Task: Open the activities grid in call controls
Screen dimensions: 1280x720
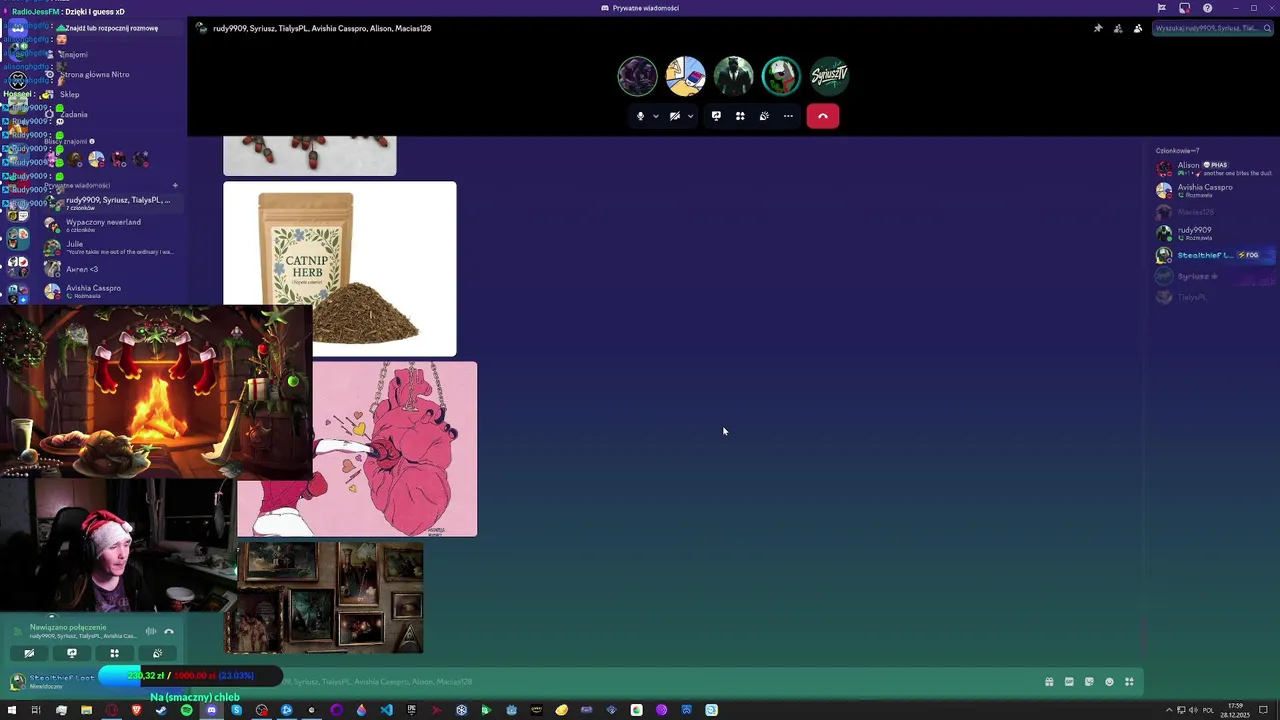Action: [740, 116]
